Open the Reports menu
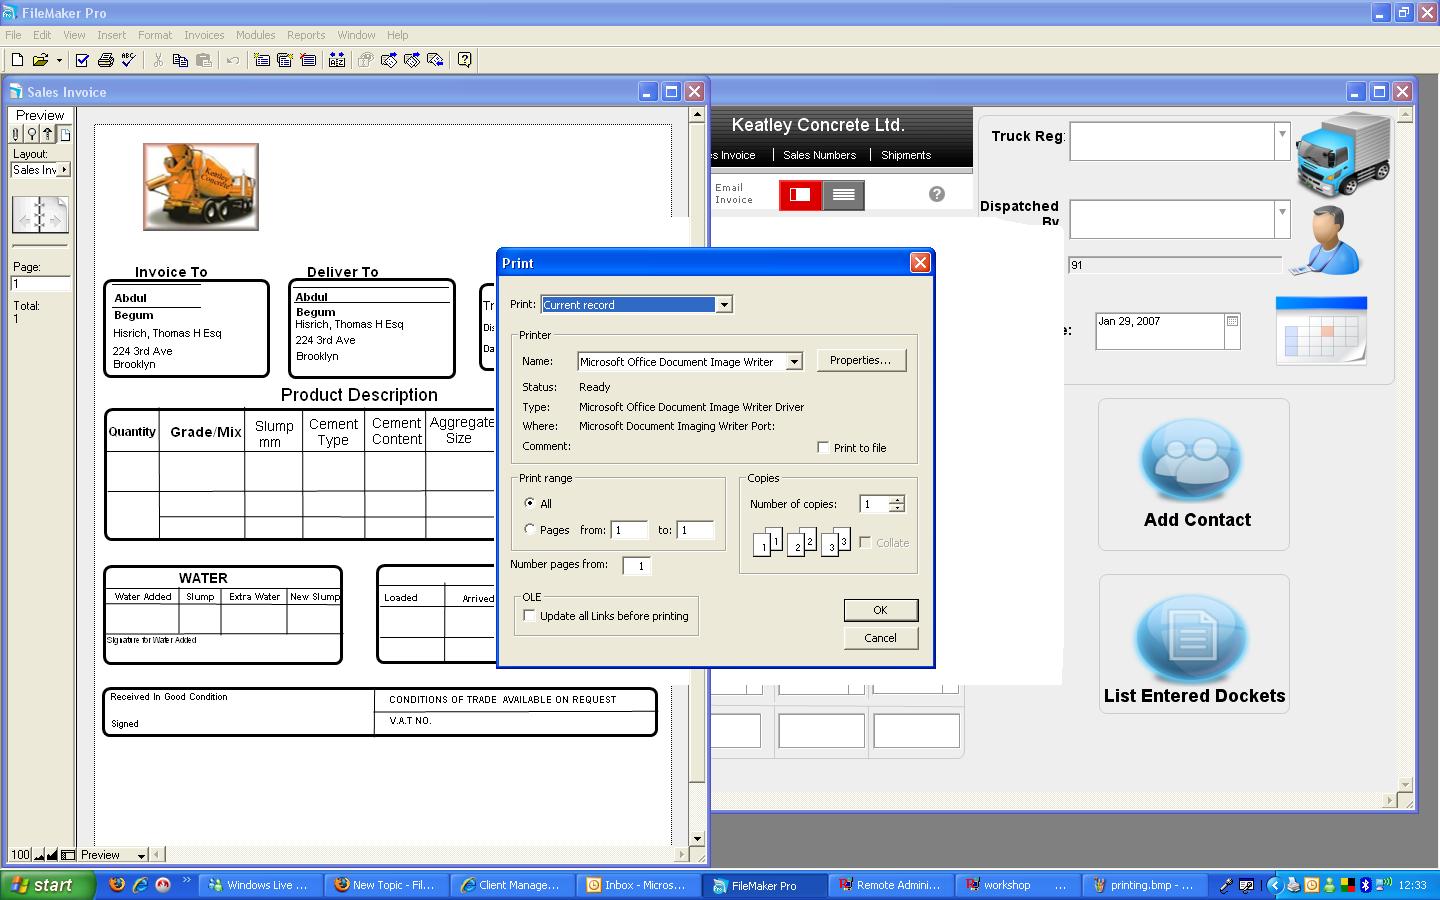The width and height of the screenshot is (1440, 900). 306,35
